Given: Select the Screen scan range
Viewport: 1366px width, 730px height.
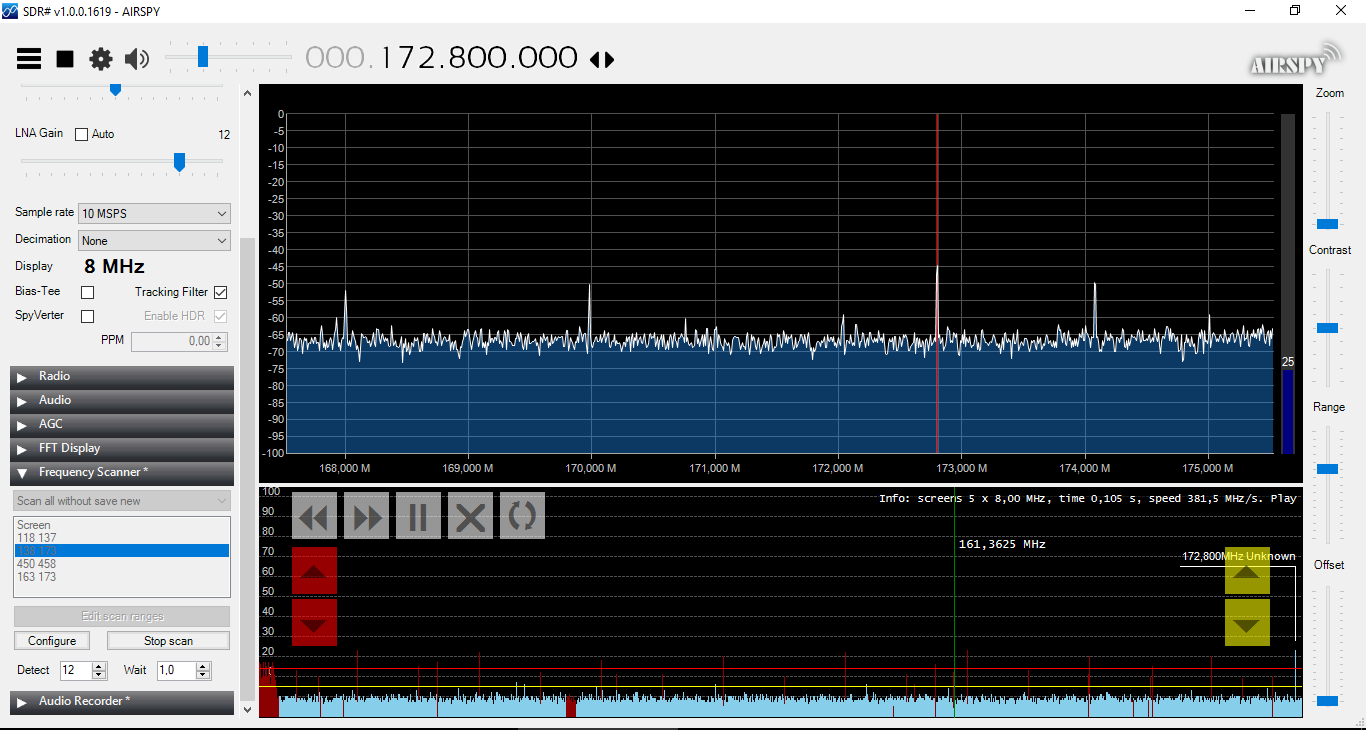Looking at the screenshot, I should pyautogui.click(x=122, y=525).
